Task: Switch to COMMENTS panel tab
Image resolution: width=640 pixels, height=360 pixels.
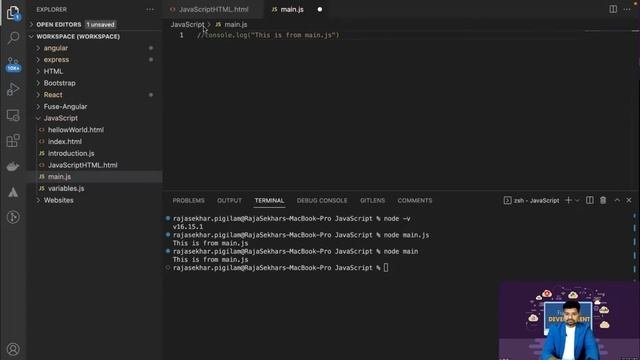Action: click(x=415, y=200)
